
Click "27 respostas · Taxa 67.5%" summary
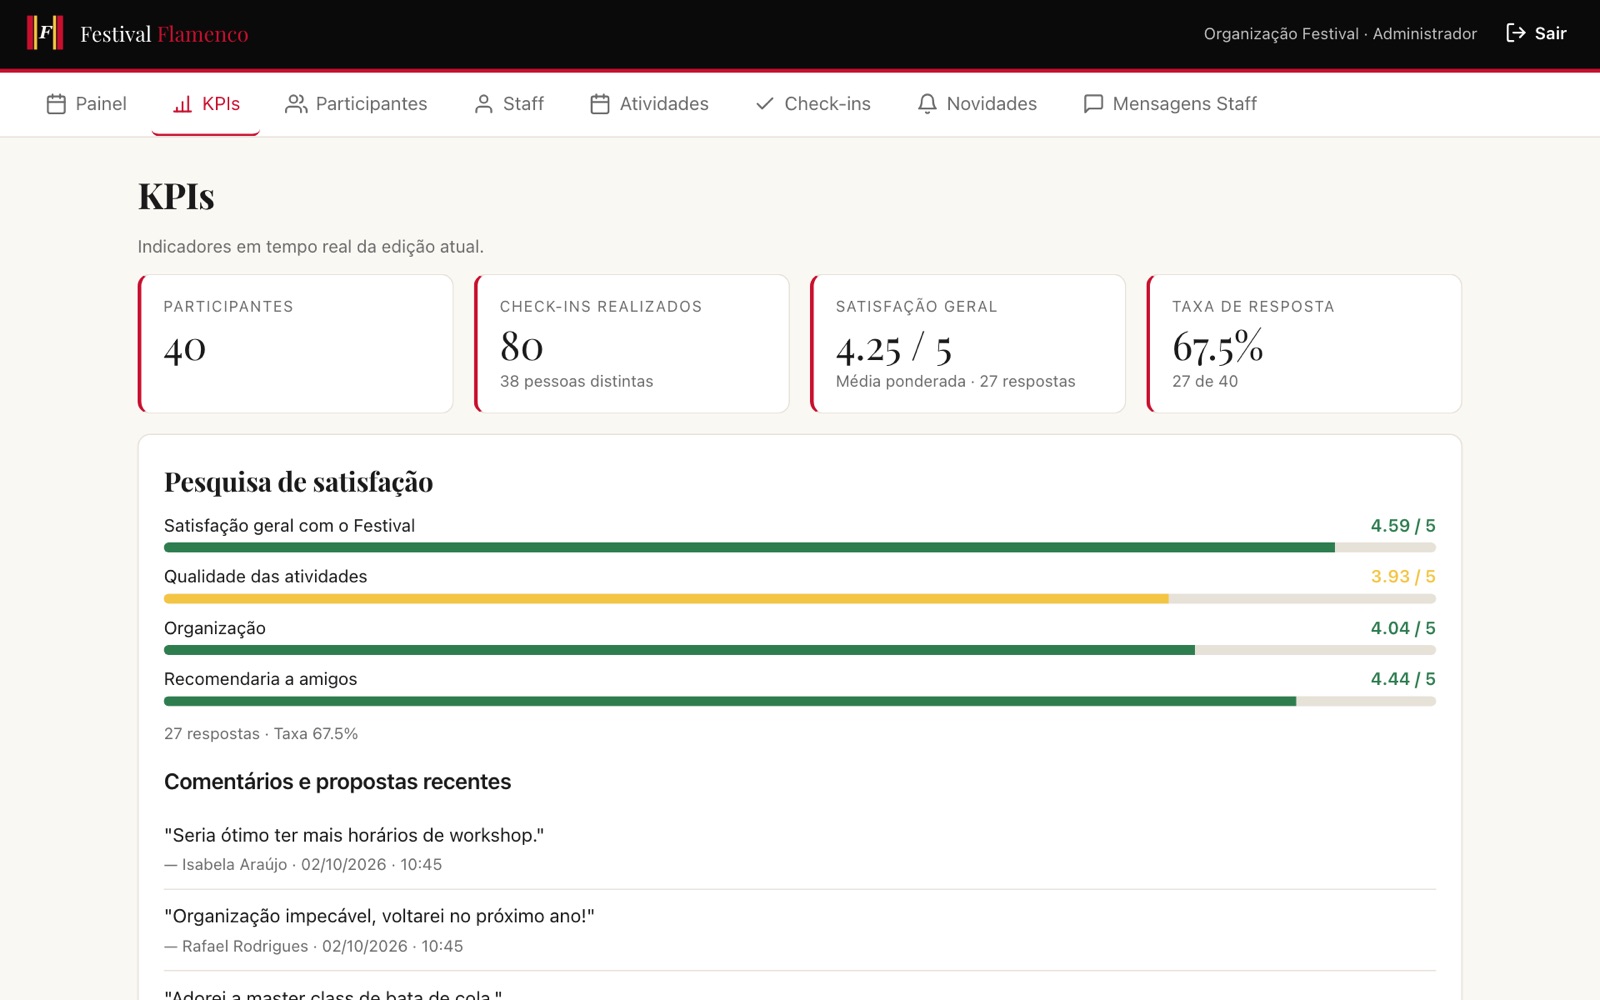261,734
